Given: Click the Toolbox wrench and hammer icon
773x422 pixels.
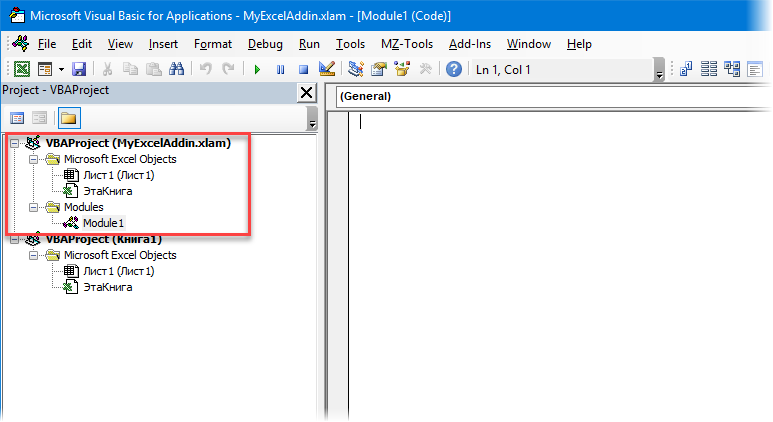Looking at the screenshot, I should (x=425, y=69).
